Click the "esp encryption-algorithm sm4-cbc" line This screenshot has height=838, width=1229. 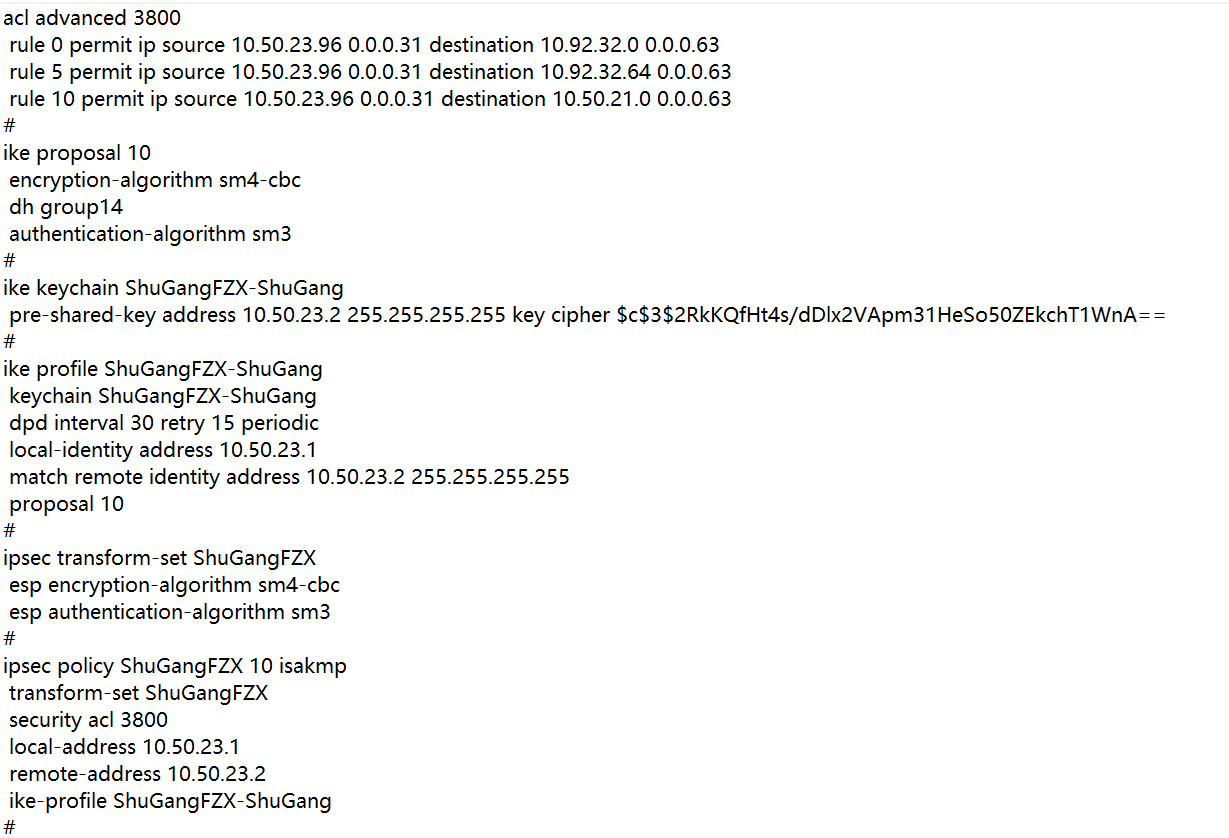[x=175, y=585]
